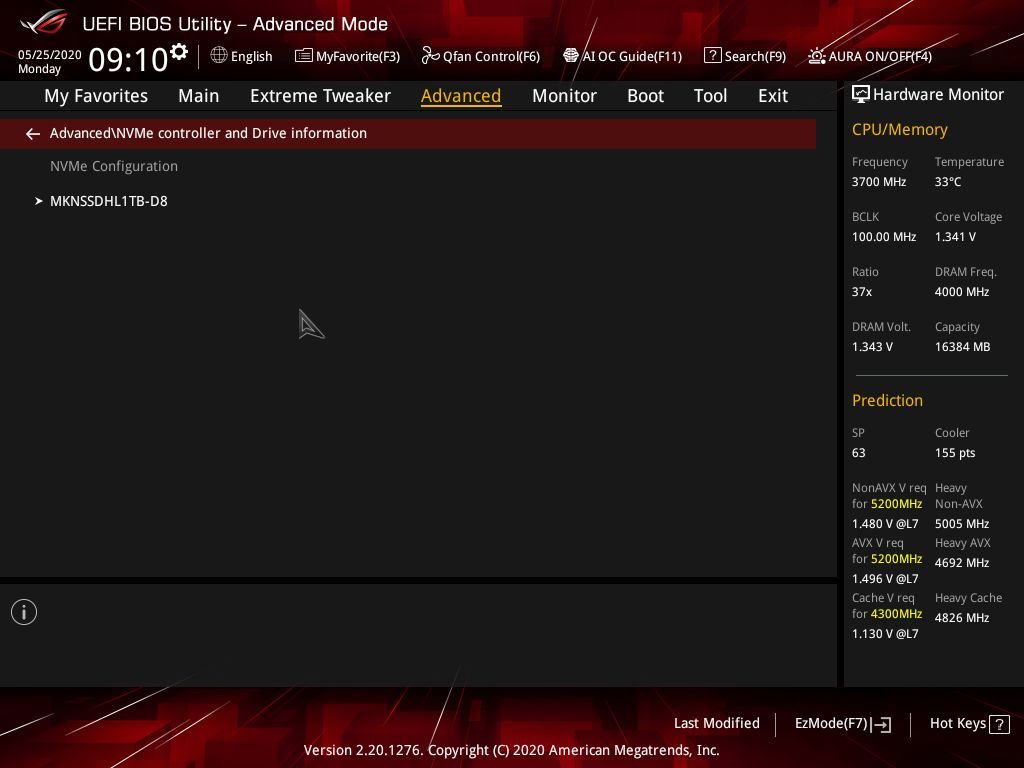Click the 1.480 V @L7 value
Image resolution: width=1024 pixels, height=768 pixels.
(885, 524)
